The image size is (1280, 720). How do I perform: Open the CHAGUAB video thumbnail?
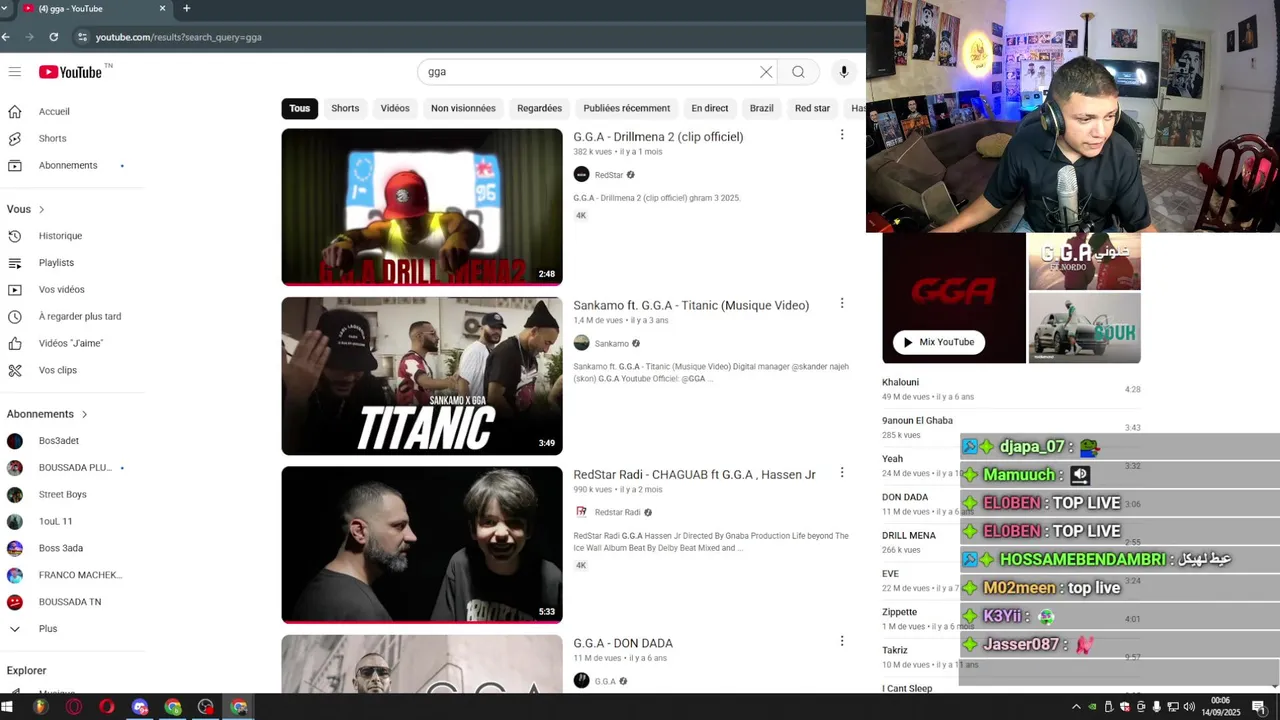422,545
